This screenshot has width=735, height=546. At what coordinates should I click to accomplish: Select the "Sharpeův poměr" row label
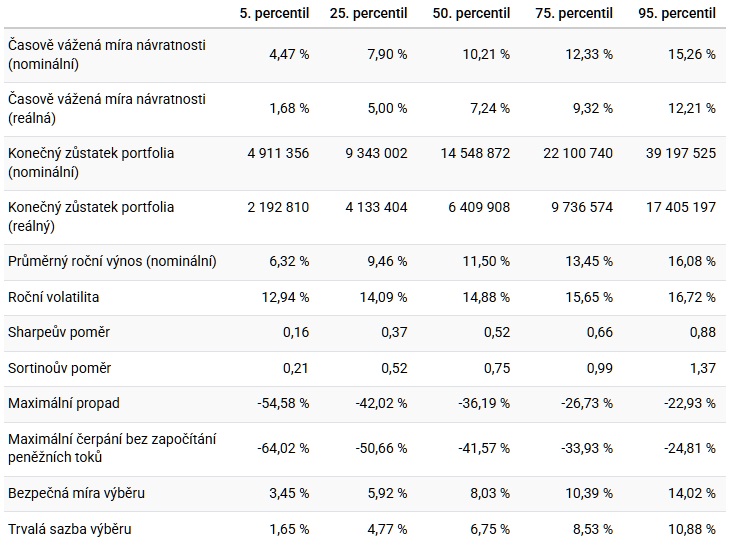coord(53,332)
